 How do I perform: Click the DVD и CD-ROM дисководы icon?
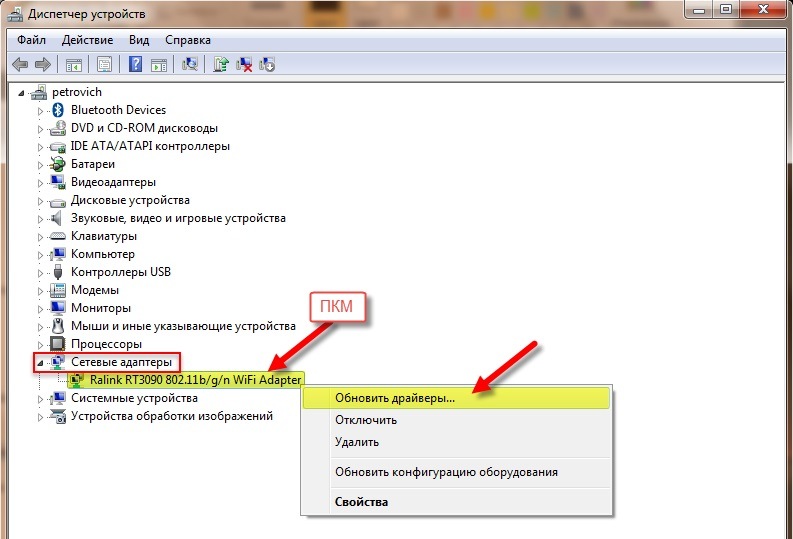click(58, 128)
